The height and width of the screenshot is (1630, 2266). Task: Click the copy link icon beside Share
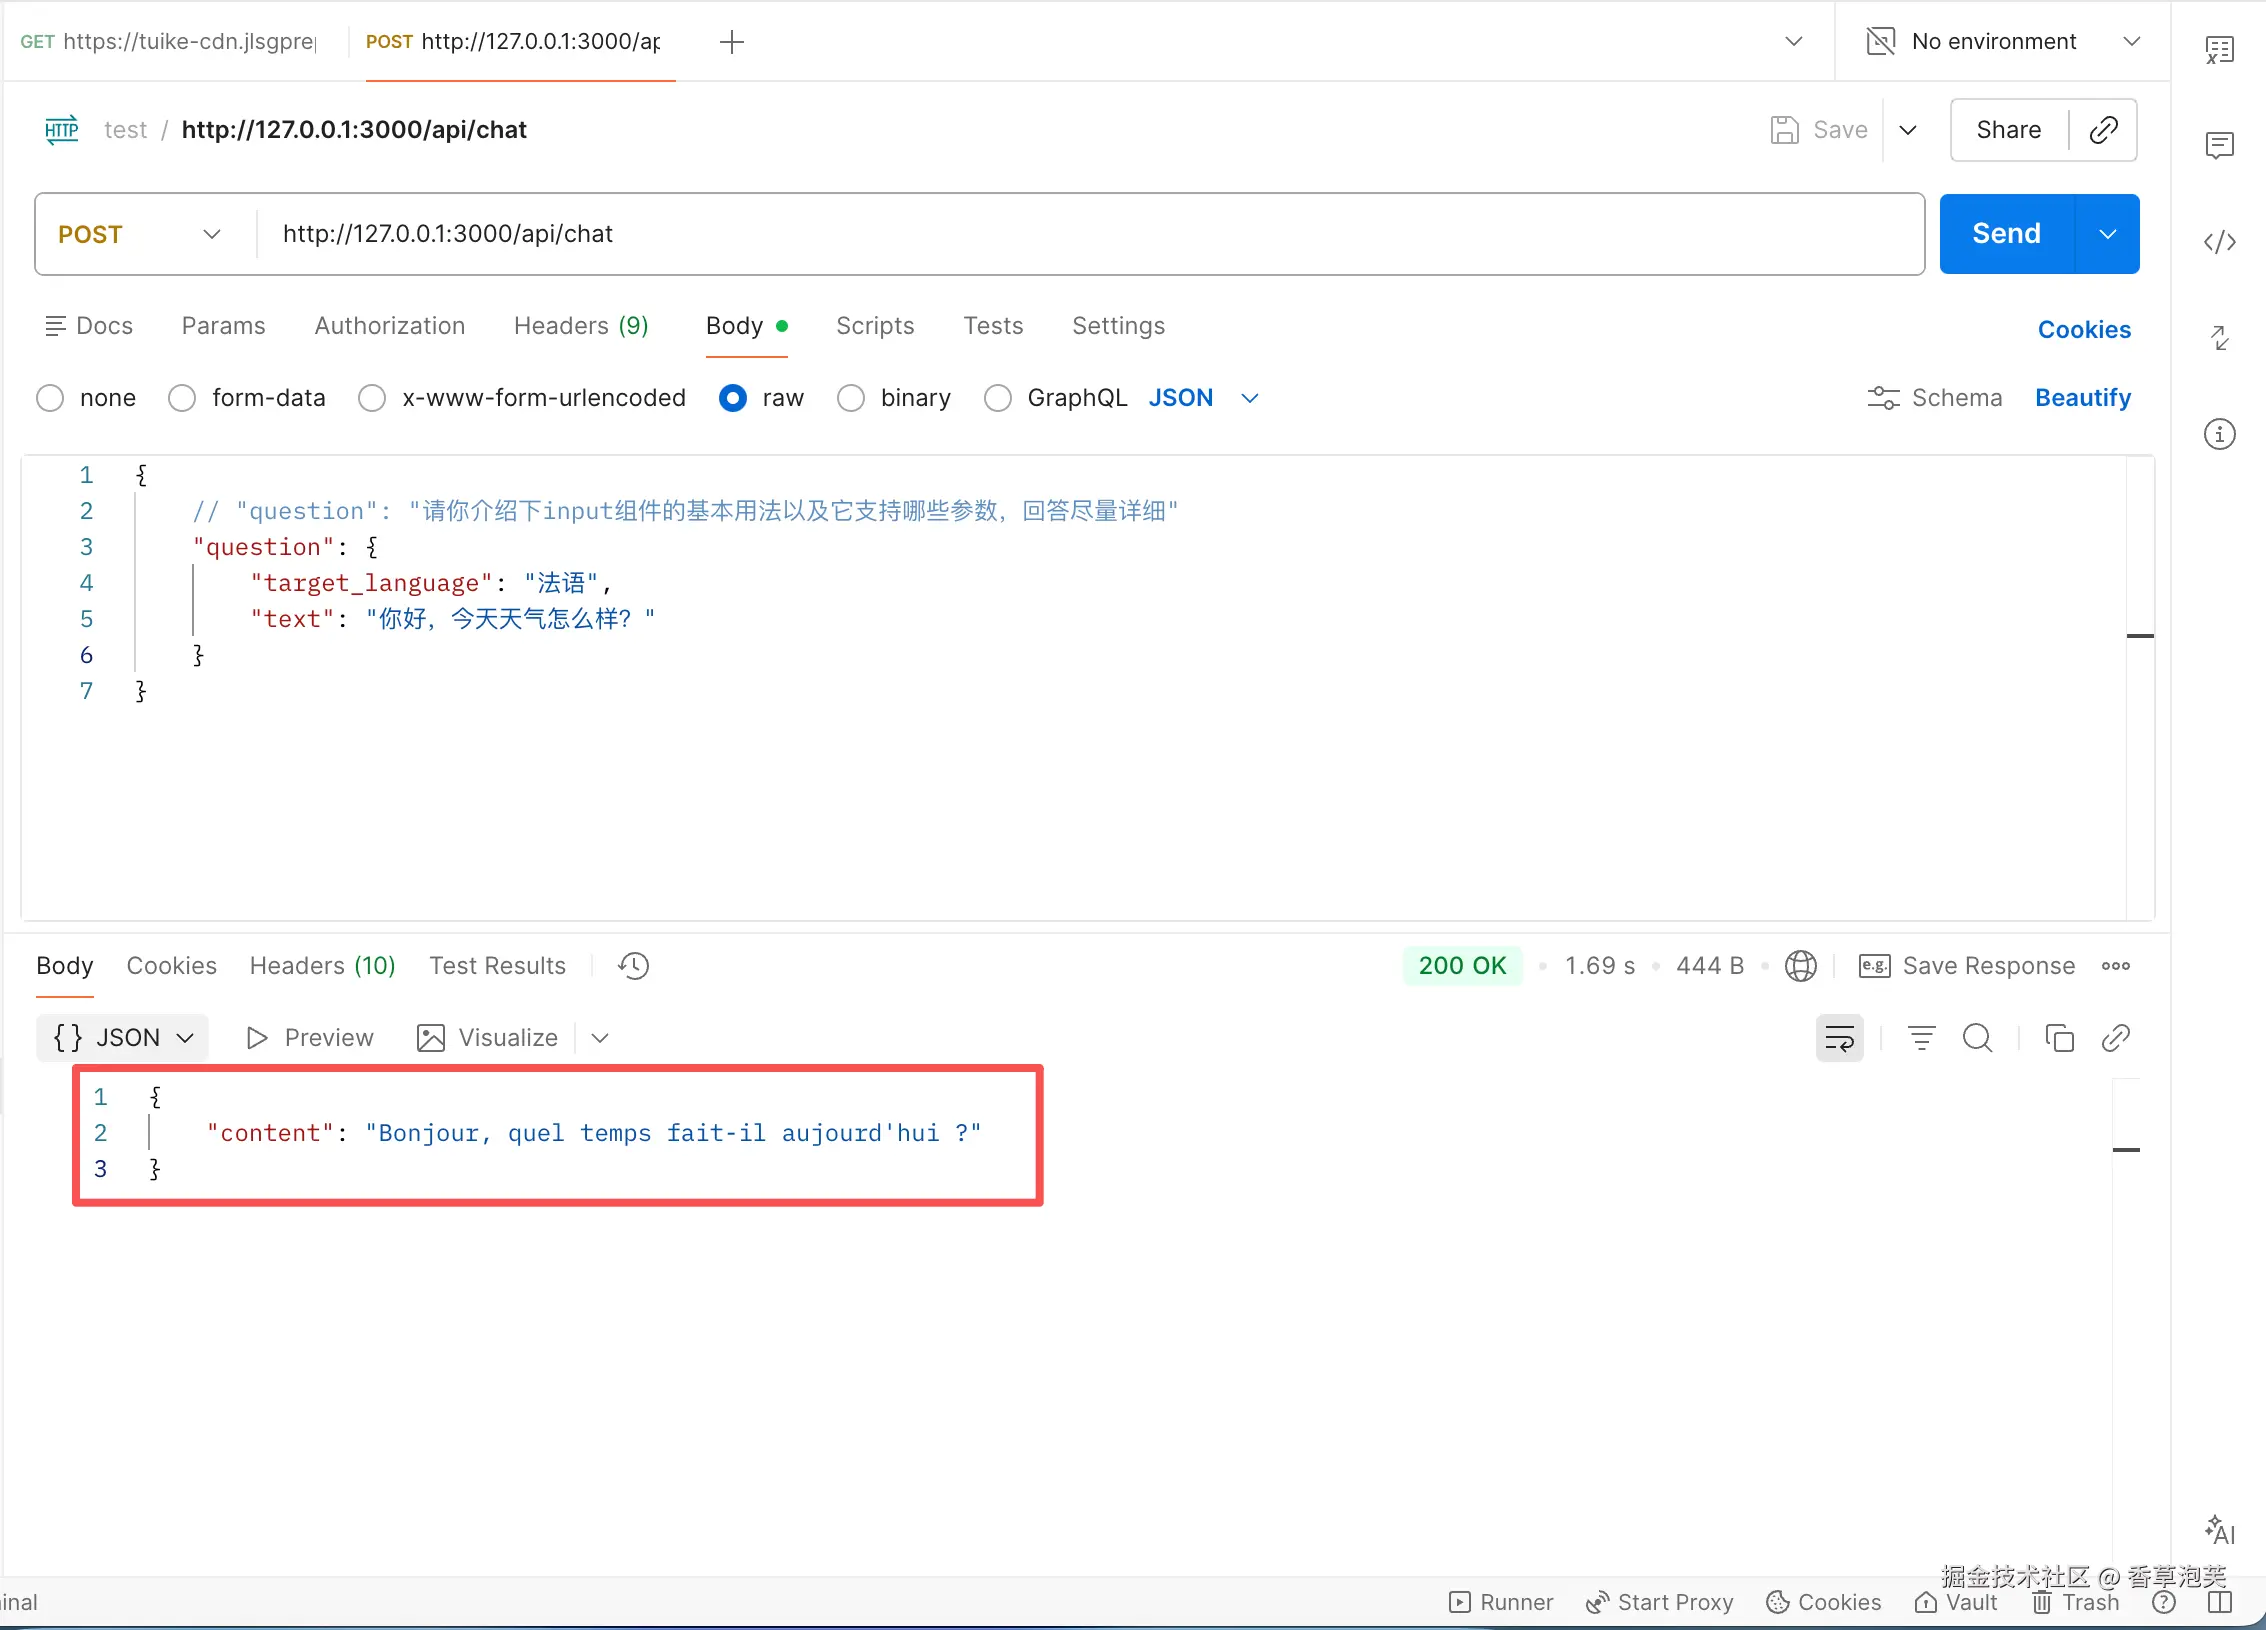pyautogui.click(x=2103, y=130)
